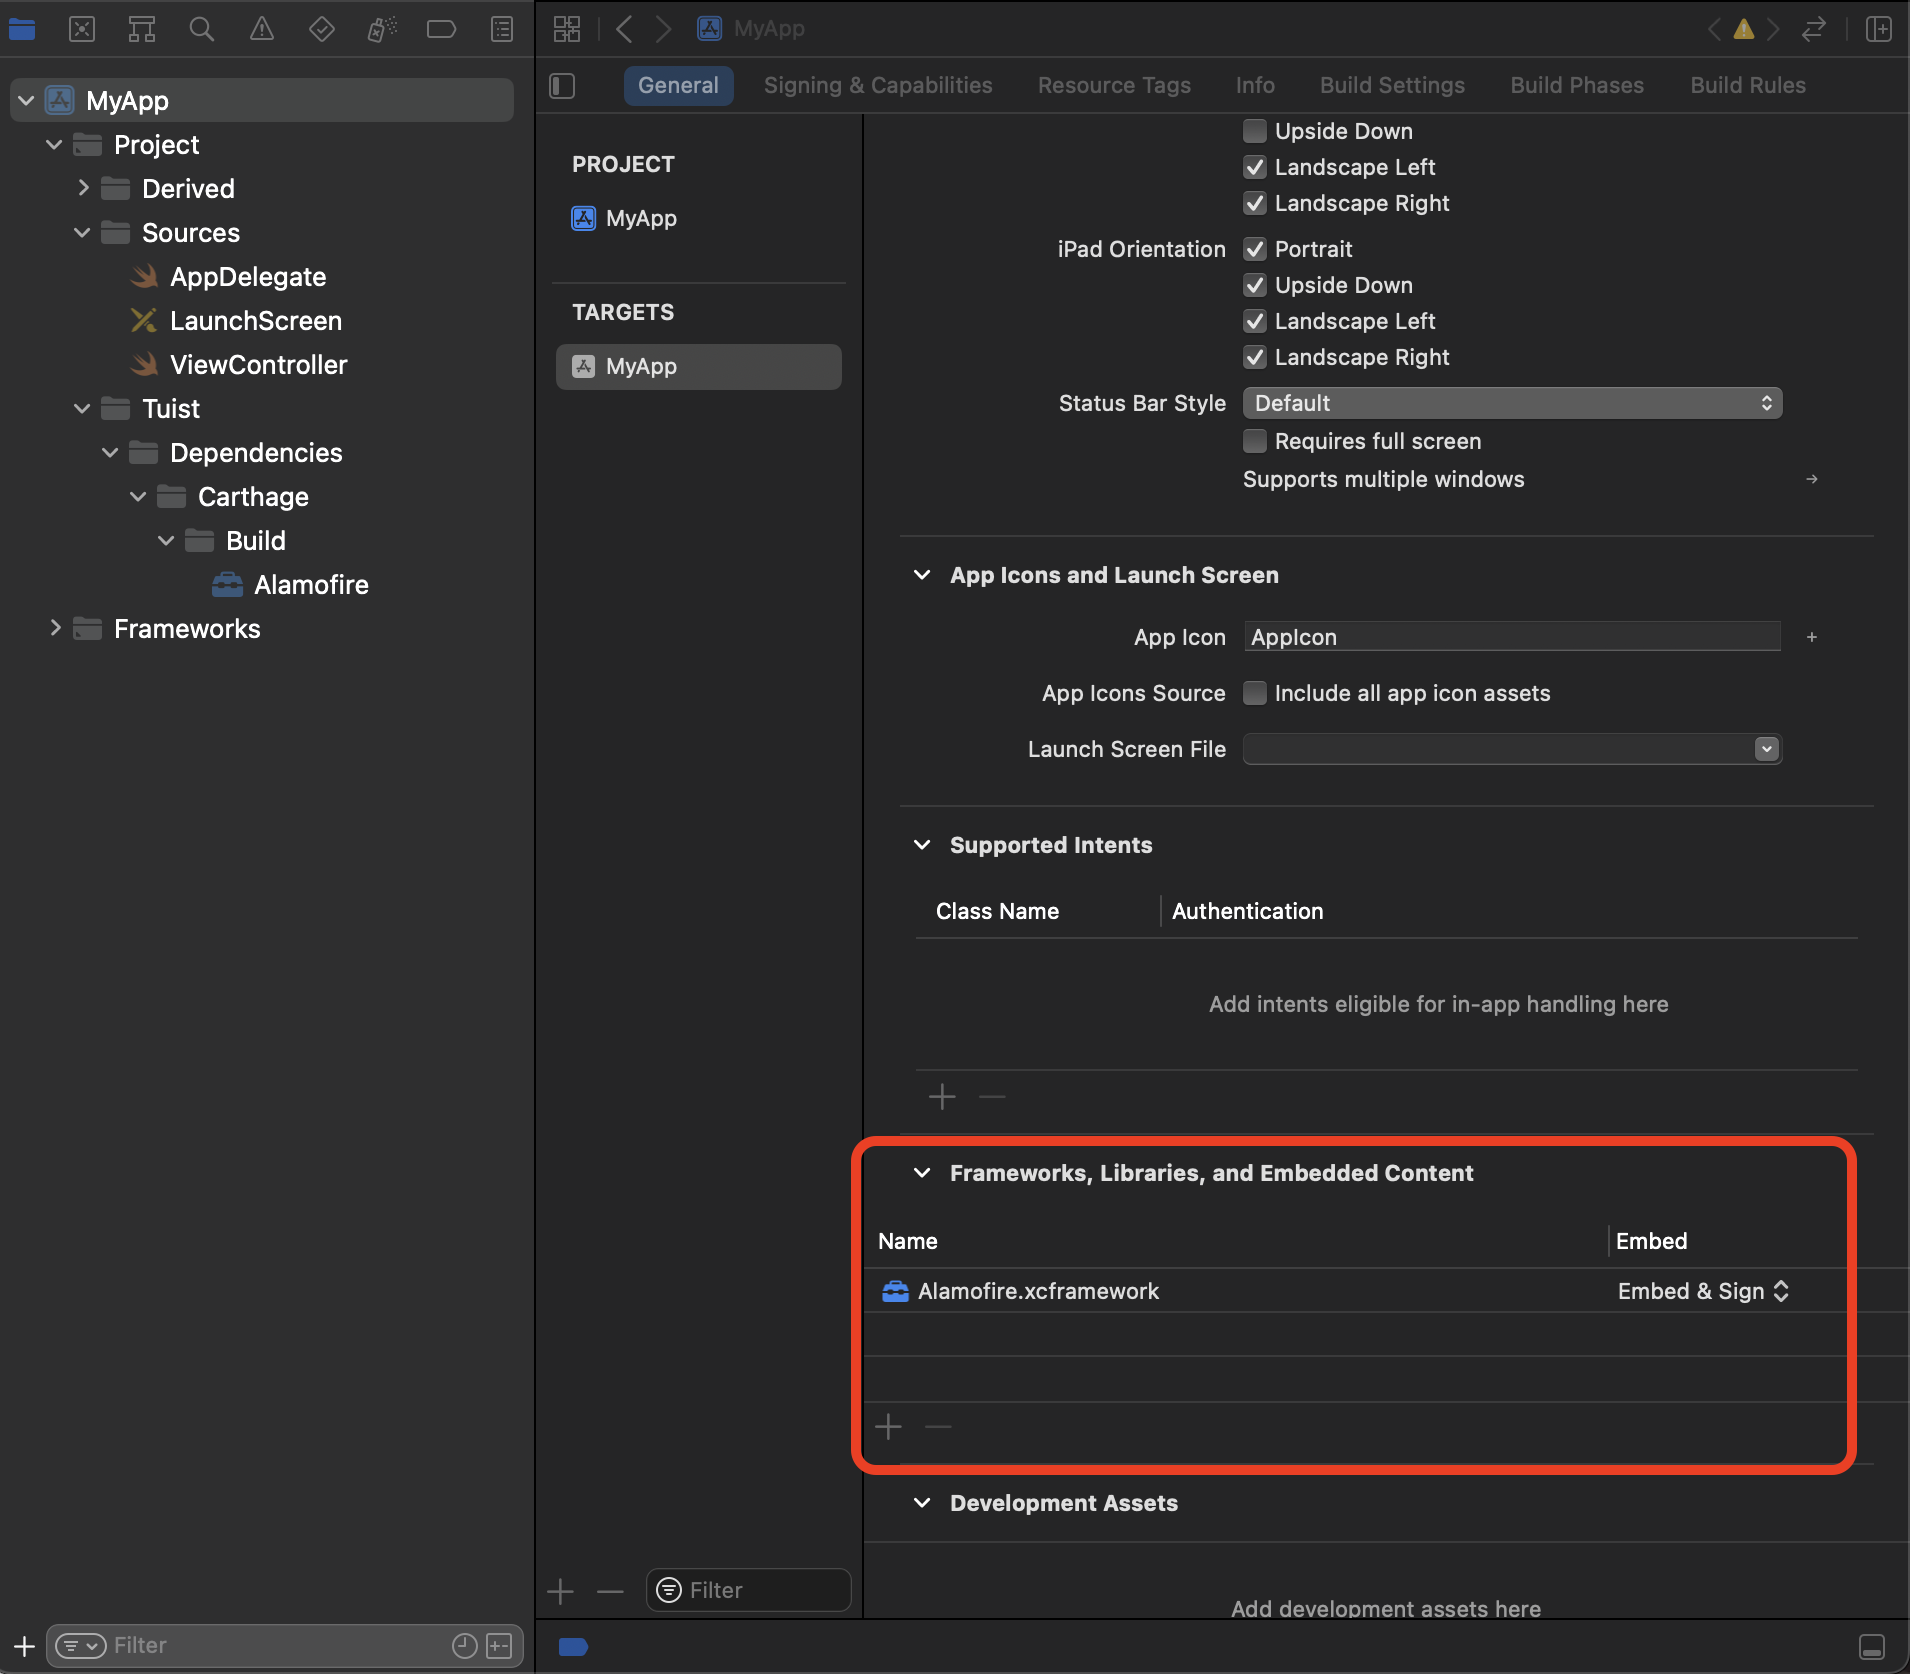
Task: Toggle recent files filter clock icon
Action: [465, 1645]
